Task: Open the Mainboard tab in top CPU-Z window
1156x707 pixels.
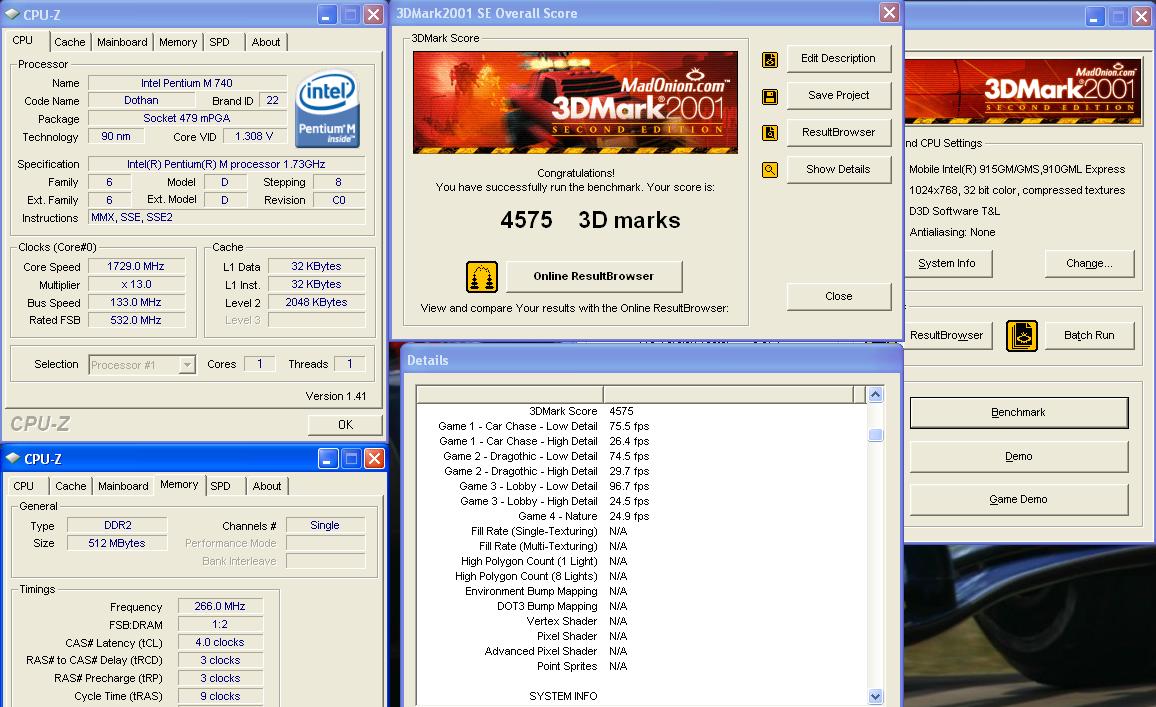Action: tap(122, 42)
